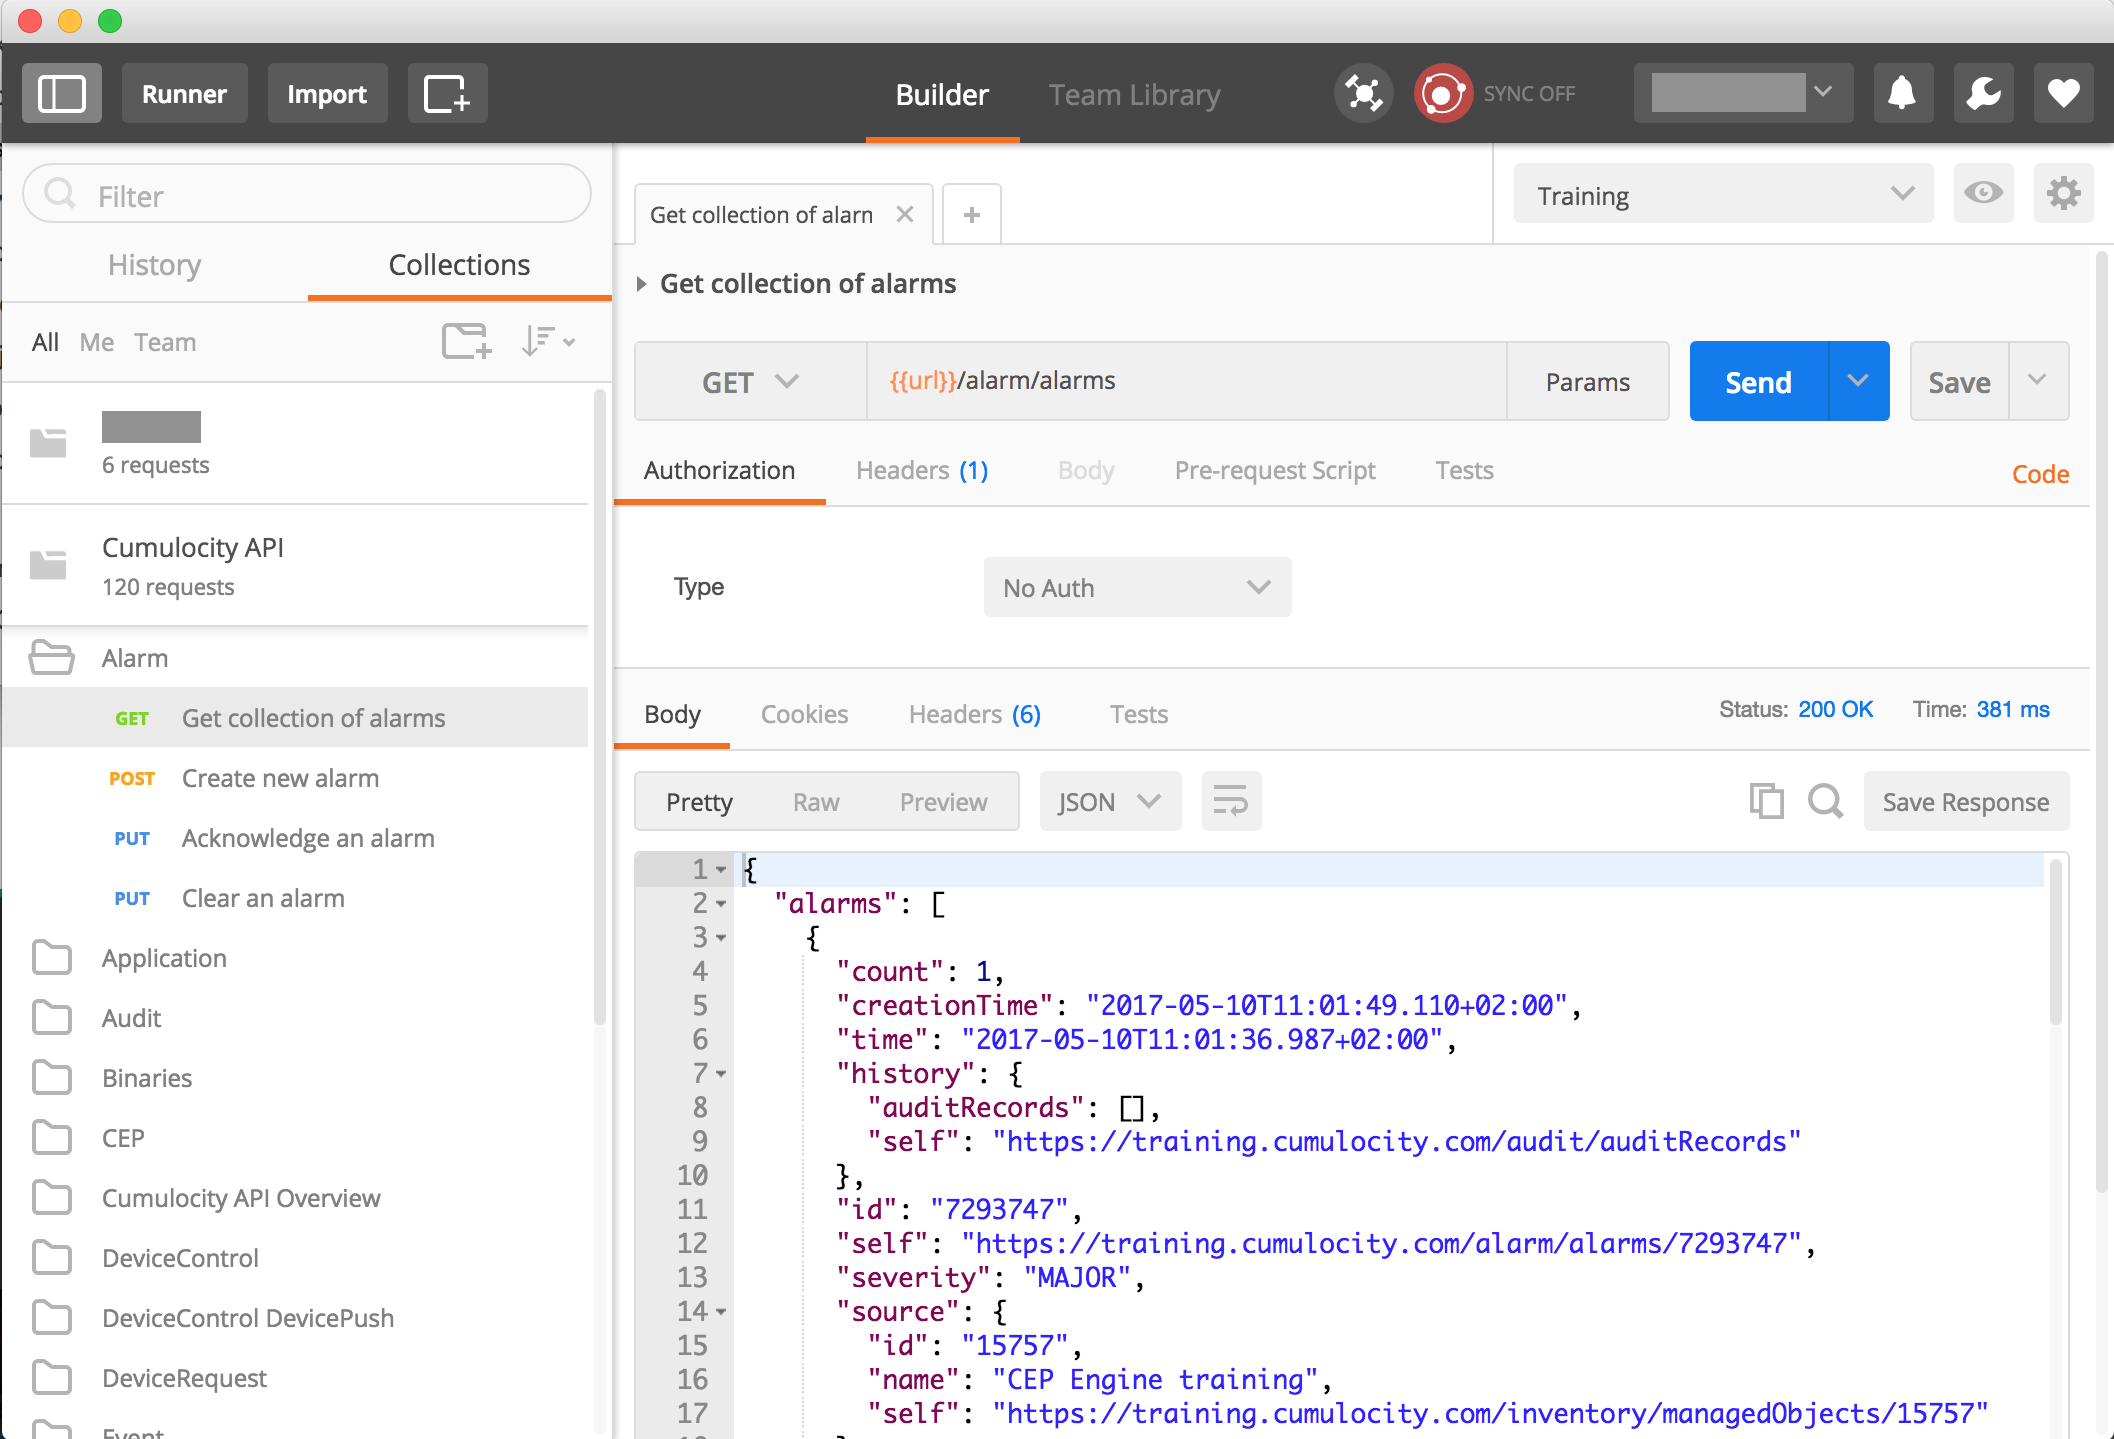Open the settings wrench icon
The width and height of the screenshot is (2114, 1439).
coord(1983,93)
